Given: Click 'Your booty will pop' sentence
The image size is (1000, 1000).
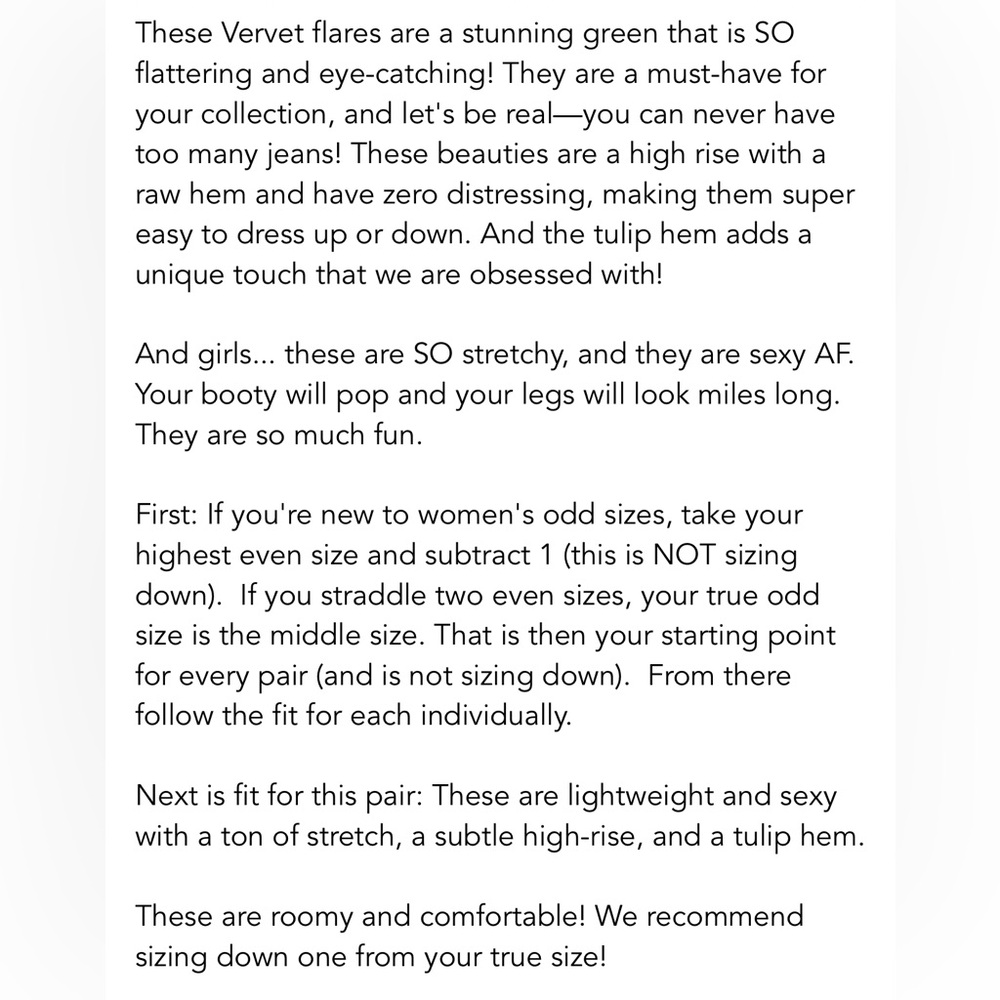Looking at the screenshot, I should pos(262,396).
